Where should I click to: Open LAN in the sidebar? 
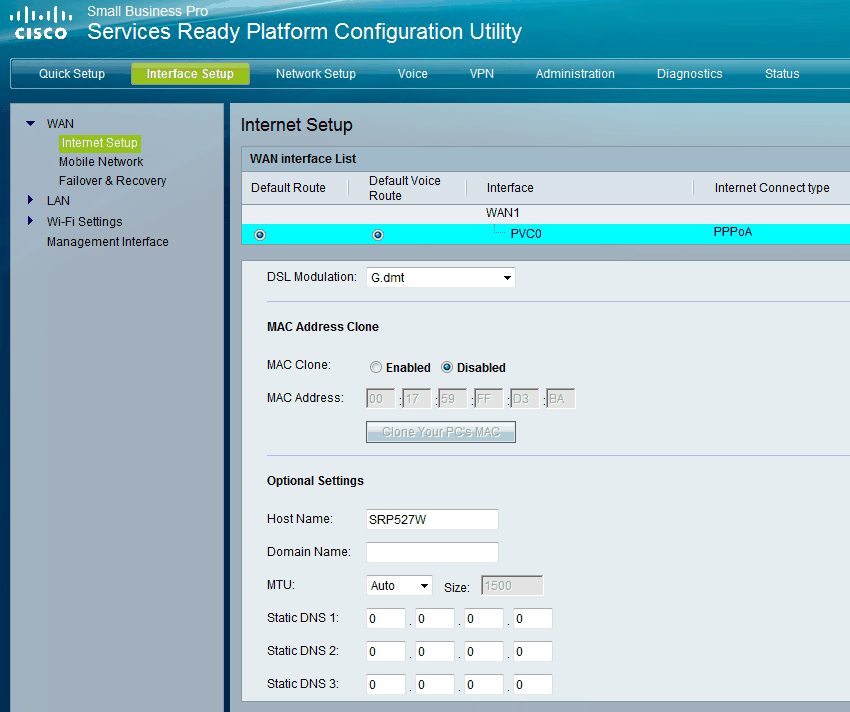(58, 201)
